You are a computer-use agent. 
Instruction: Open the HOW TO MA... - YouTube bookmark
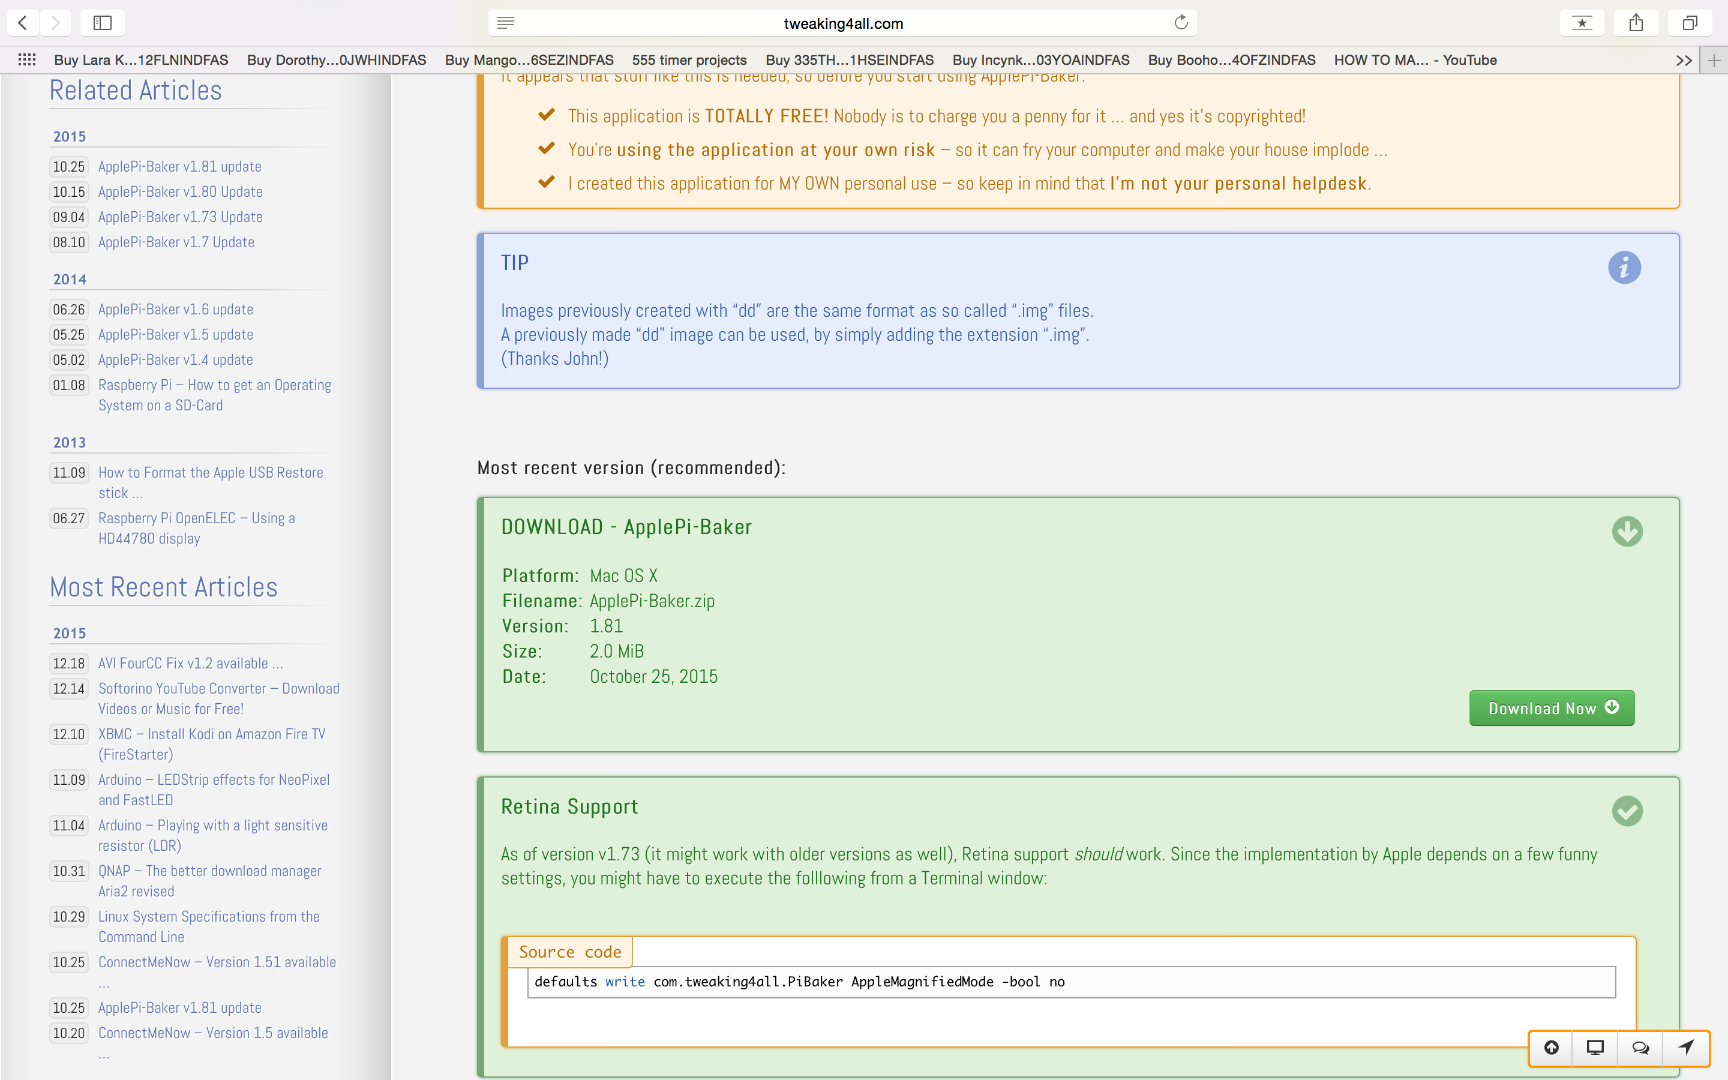1415,60
